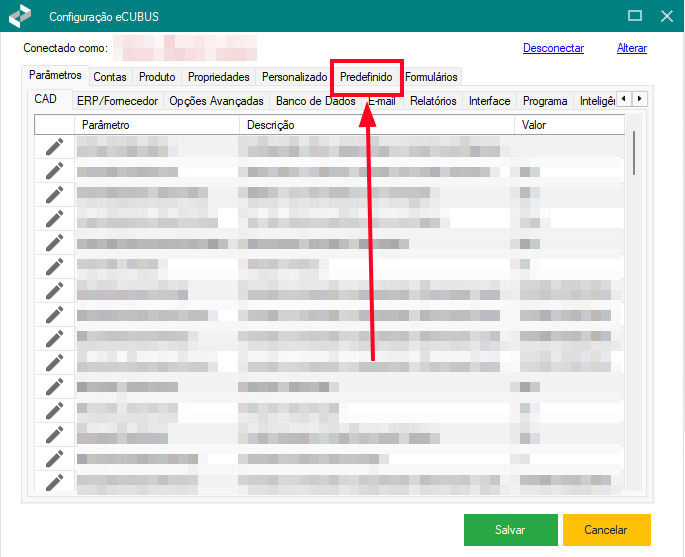The width and height of the screenshot is (685, 557).
Task: Open the Formulários tab
Action: pos(432,77)
